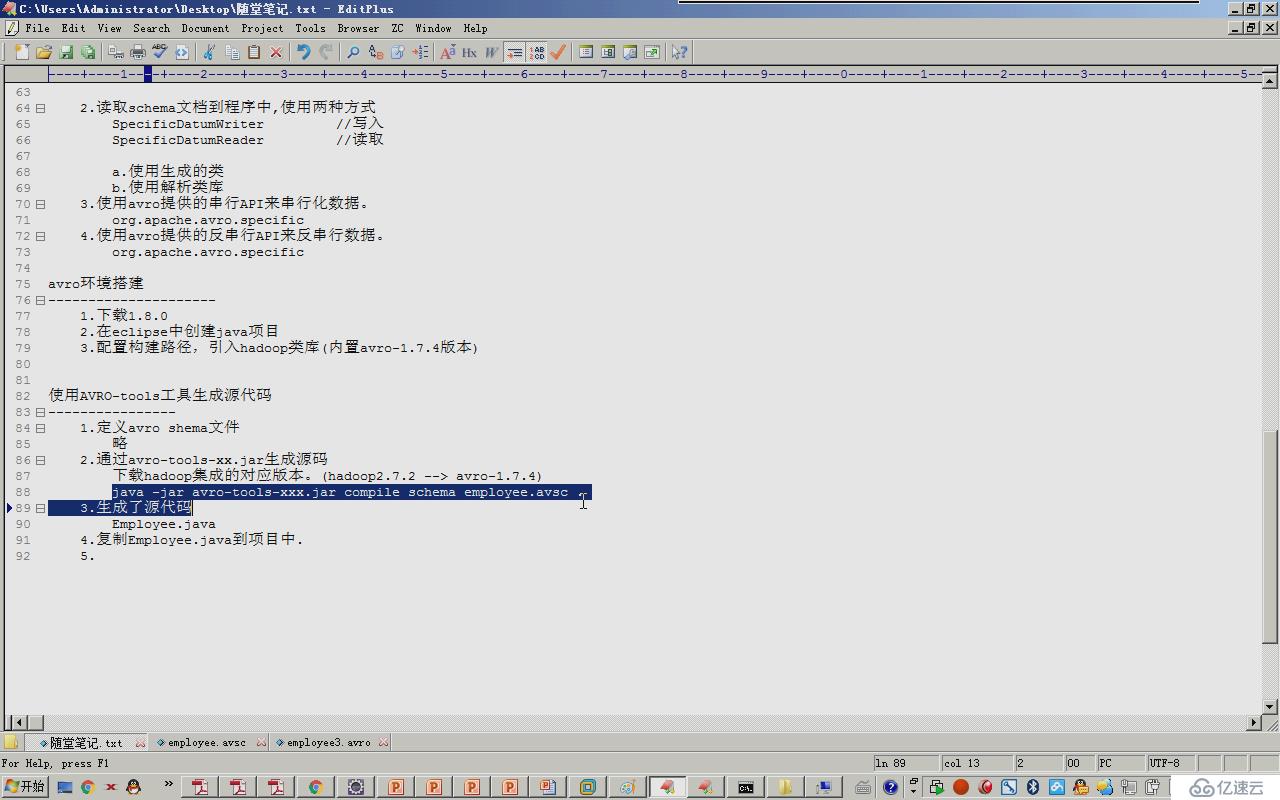Select the 随堂笔记.txt document tab
1280x800 pixels.
pyautogui.click(x=86, y=743)
